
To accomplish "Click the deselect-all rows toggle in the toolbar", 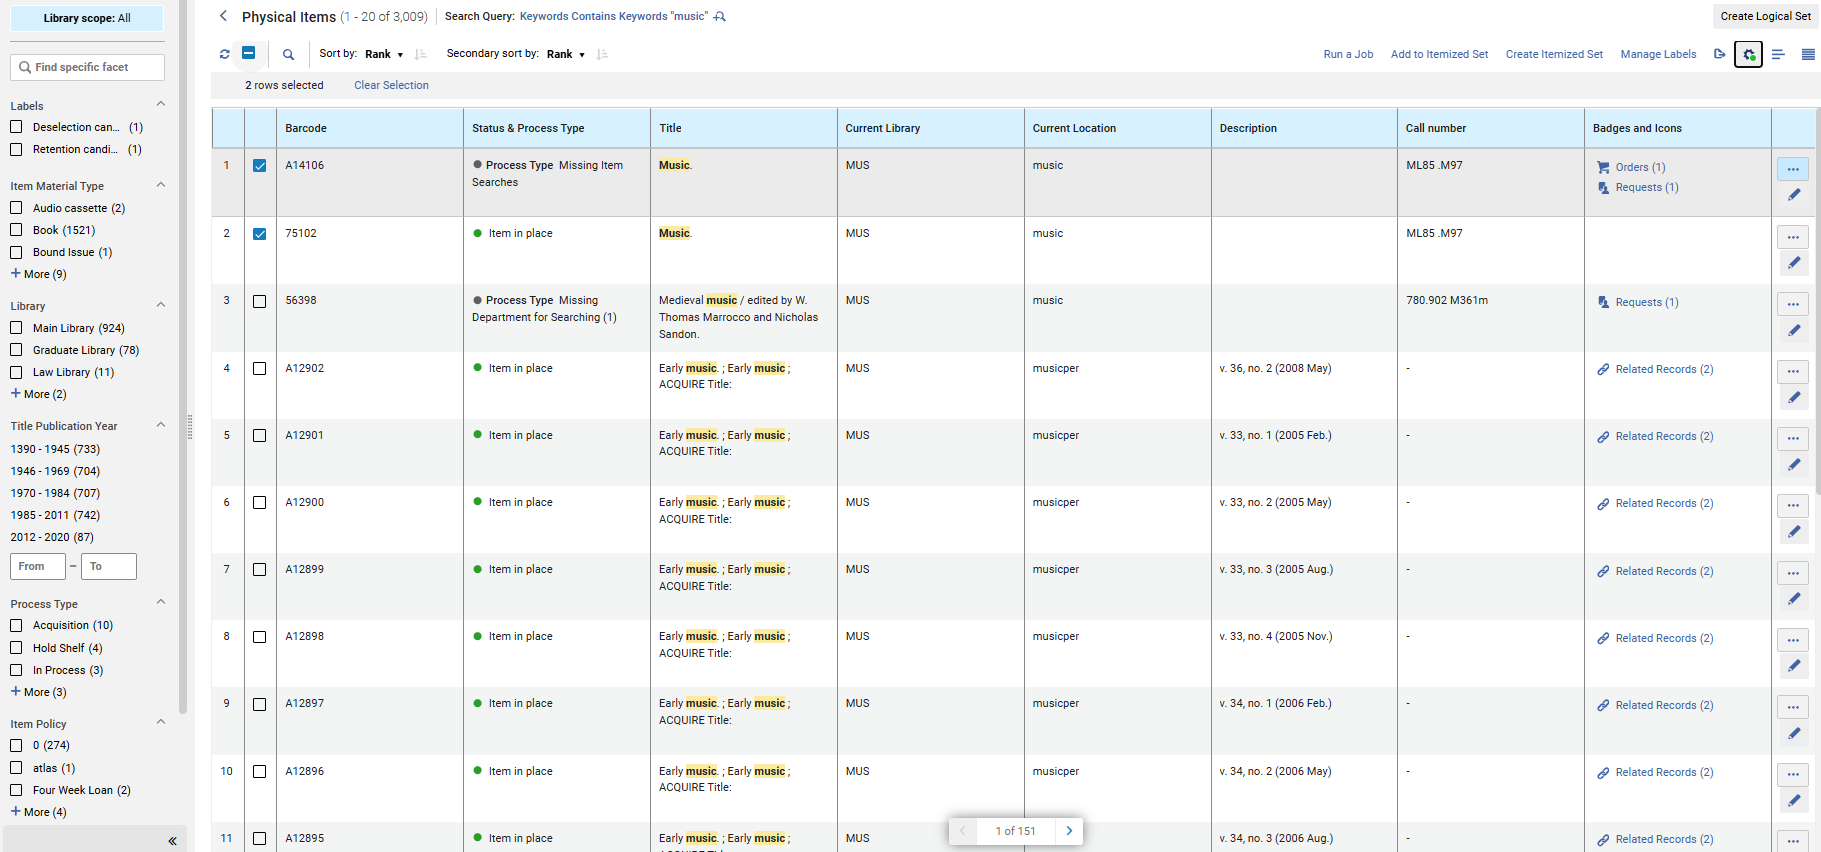I will [x=249, y=53].
